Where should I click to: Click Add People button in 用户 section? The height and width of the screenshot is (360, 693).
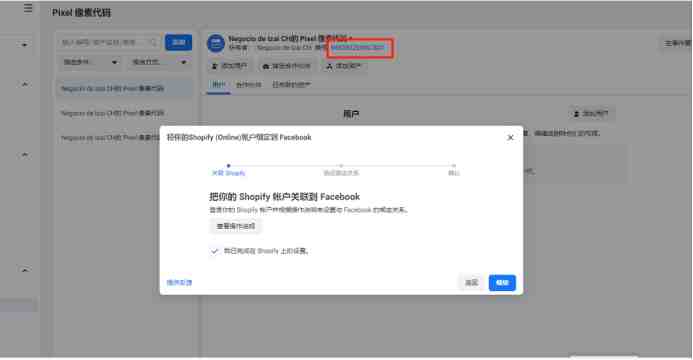591,114
